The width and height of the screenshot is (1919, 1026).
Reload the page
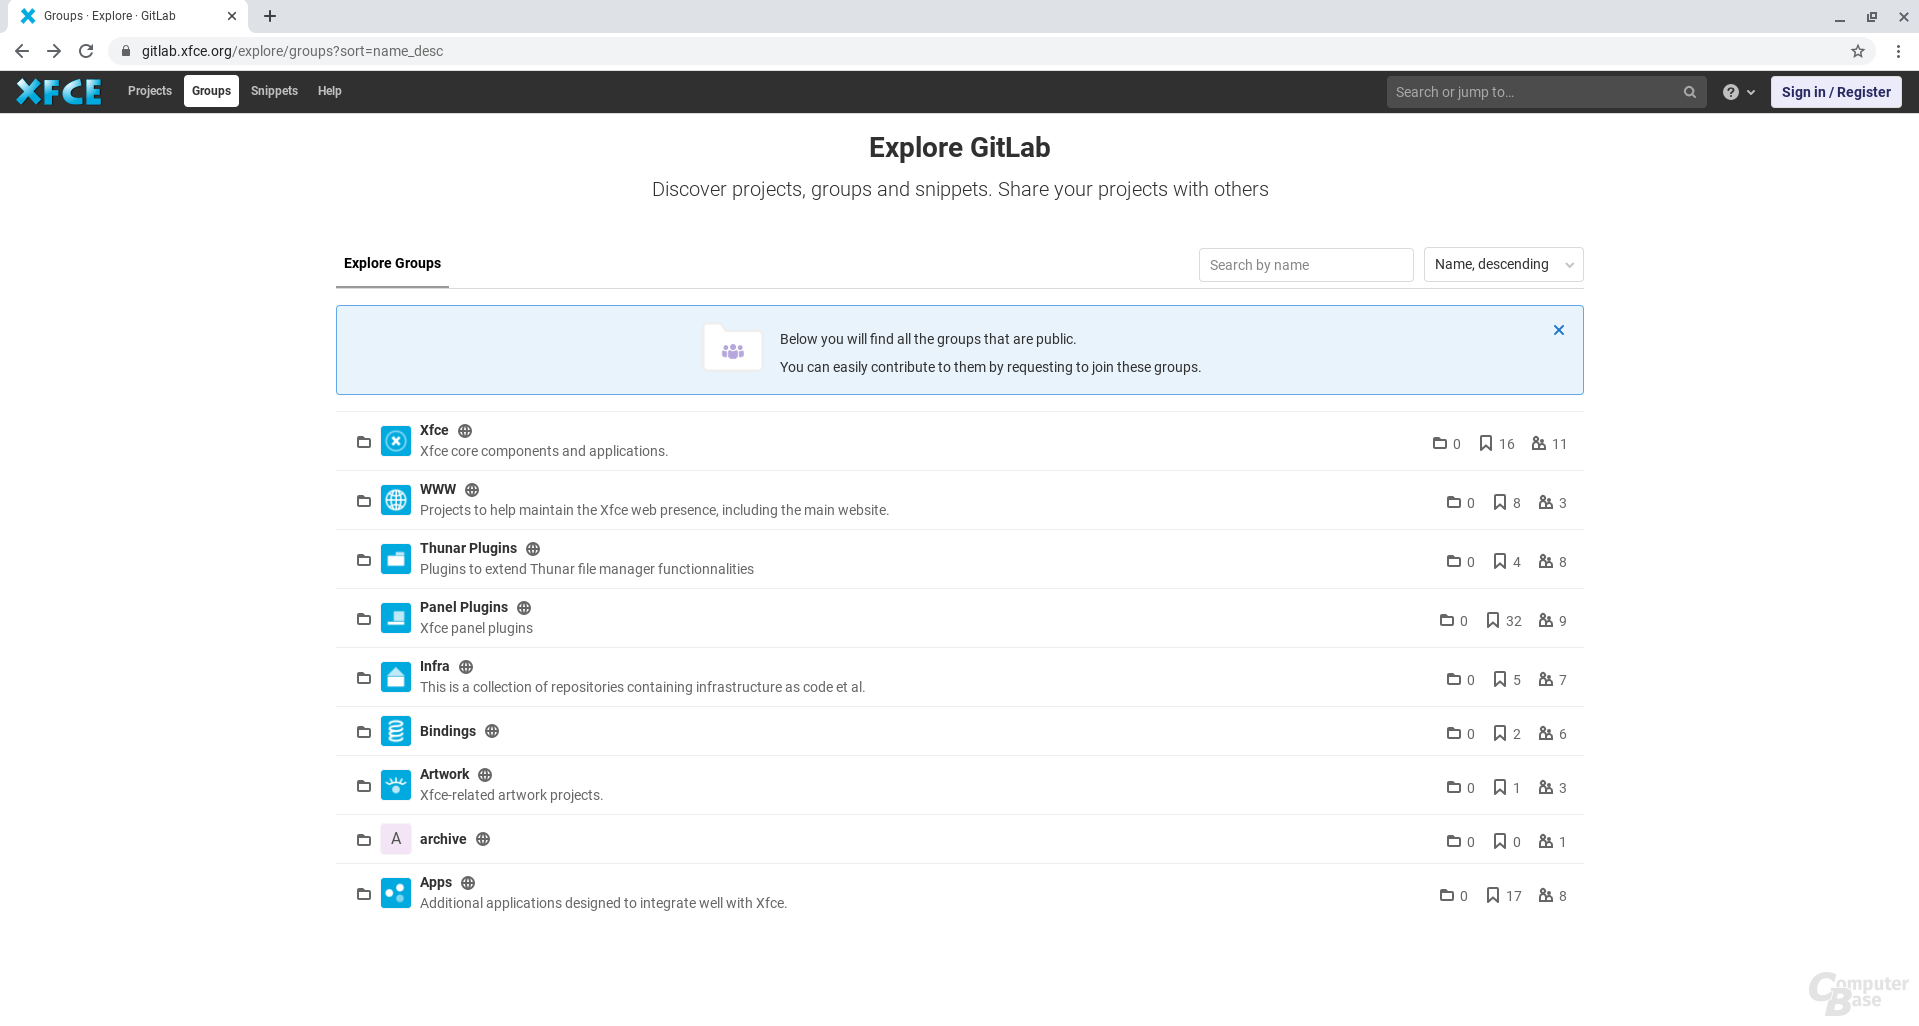pos(86,51)
